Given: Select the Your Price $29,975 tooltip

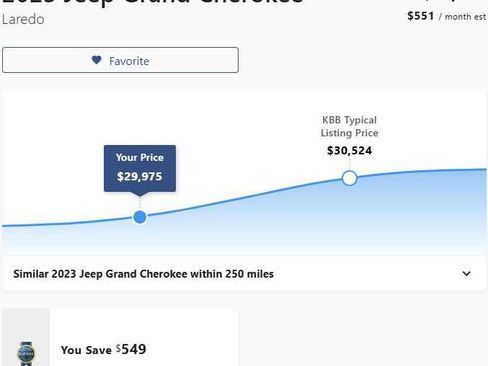Looking at the screenshot, I should [140, 170].
